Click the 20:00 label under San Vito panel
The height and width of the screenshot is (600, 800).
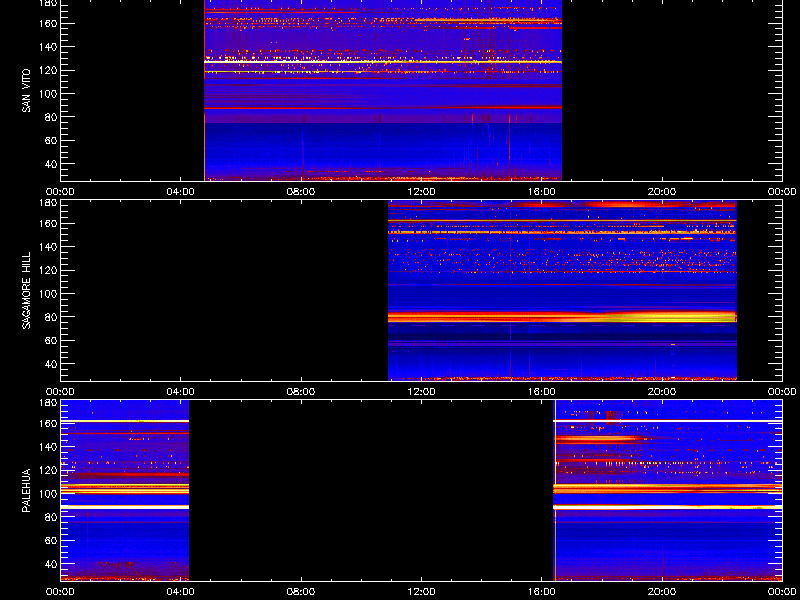coord(662,192)
